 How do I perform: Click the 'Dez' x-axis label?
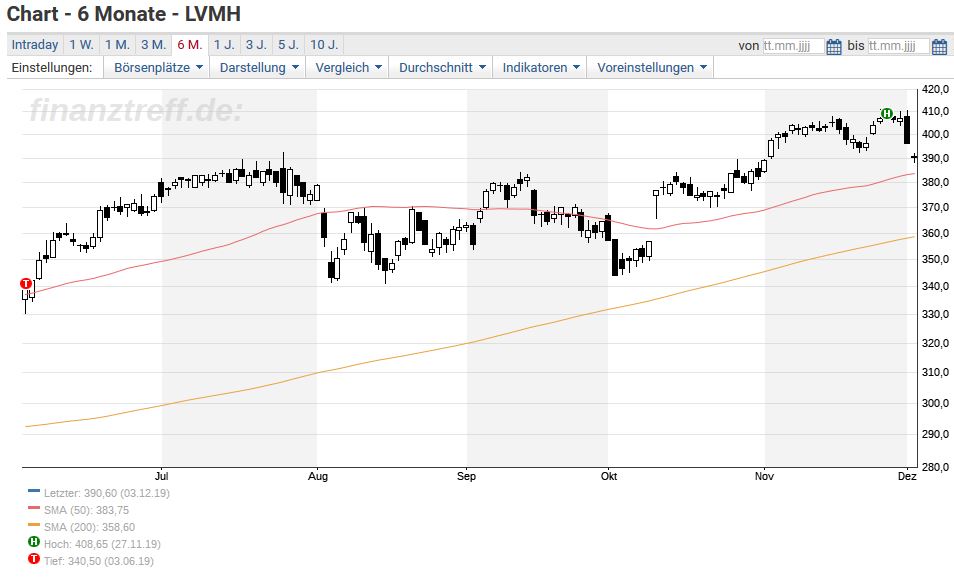(907, 476)
